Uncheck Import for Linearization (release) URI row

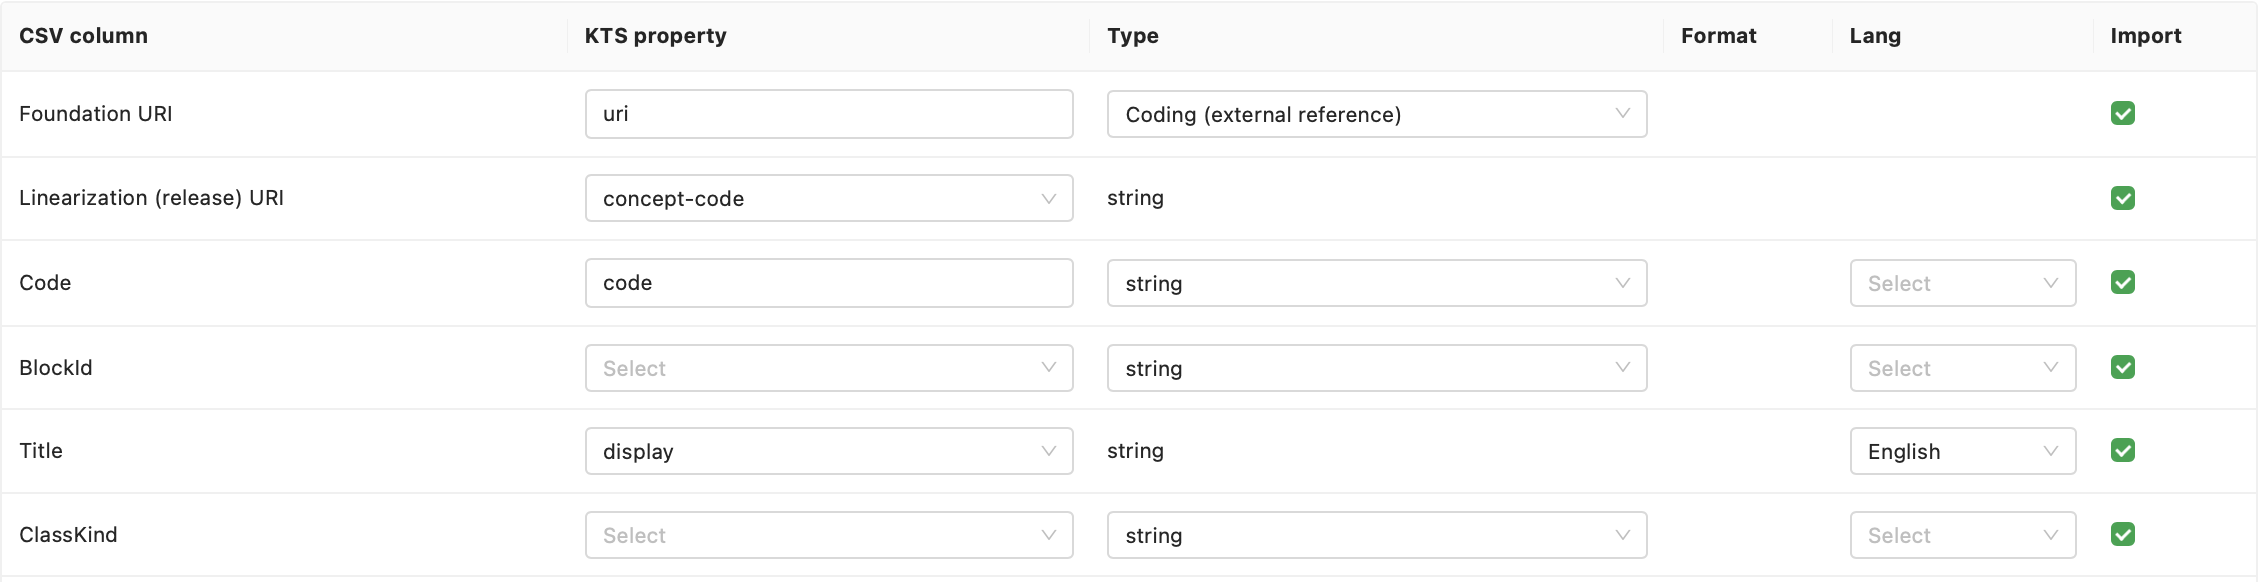[x=2122, y=198]
